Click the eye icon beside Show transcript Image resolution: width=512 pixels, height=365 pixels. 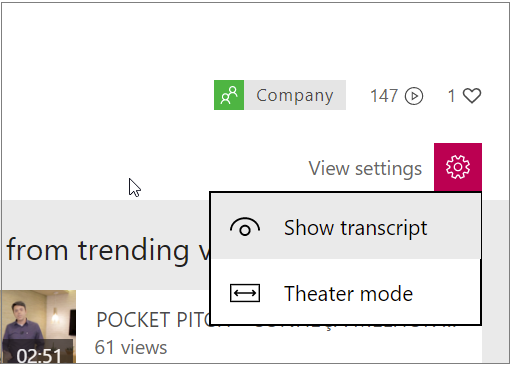245,227
